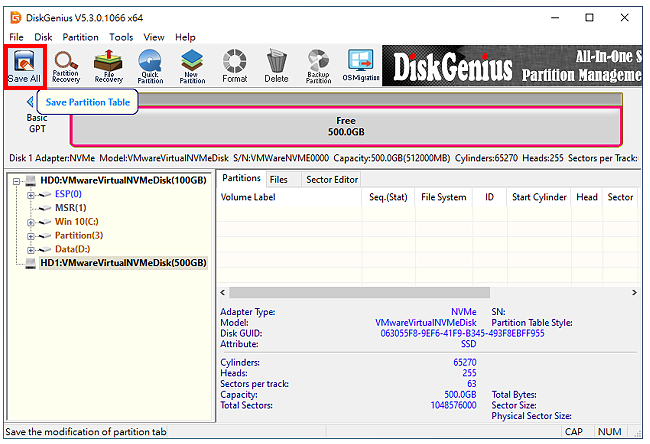Click model value VMwareVirtualNVMeDisk in details
Image resolution: width=650 pixels, height=444 pixels.
coord(426,323)
